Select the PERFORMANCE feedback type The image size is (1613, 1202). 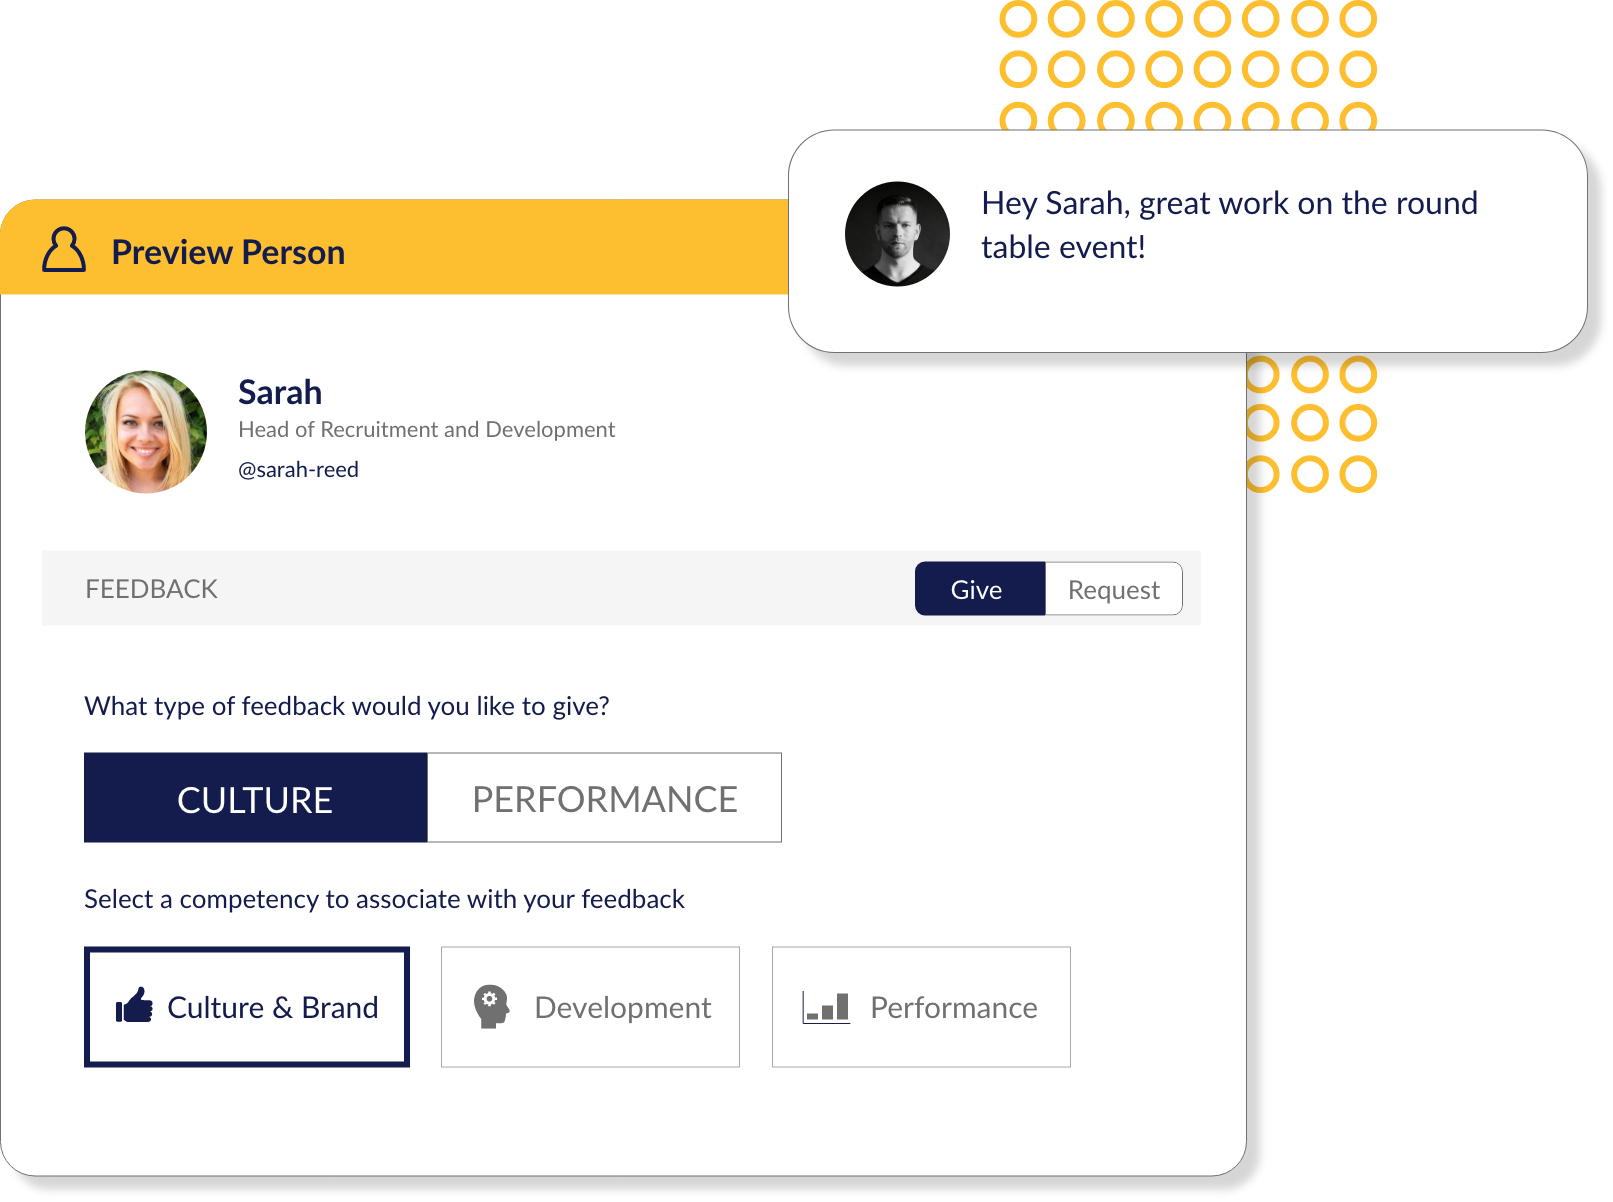pyautogui.click(x=605, y=798)
